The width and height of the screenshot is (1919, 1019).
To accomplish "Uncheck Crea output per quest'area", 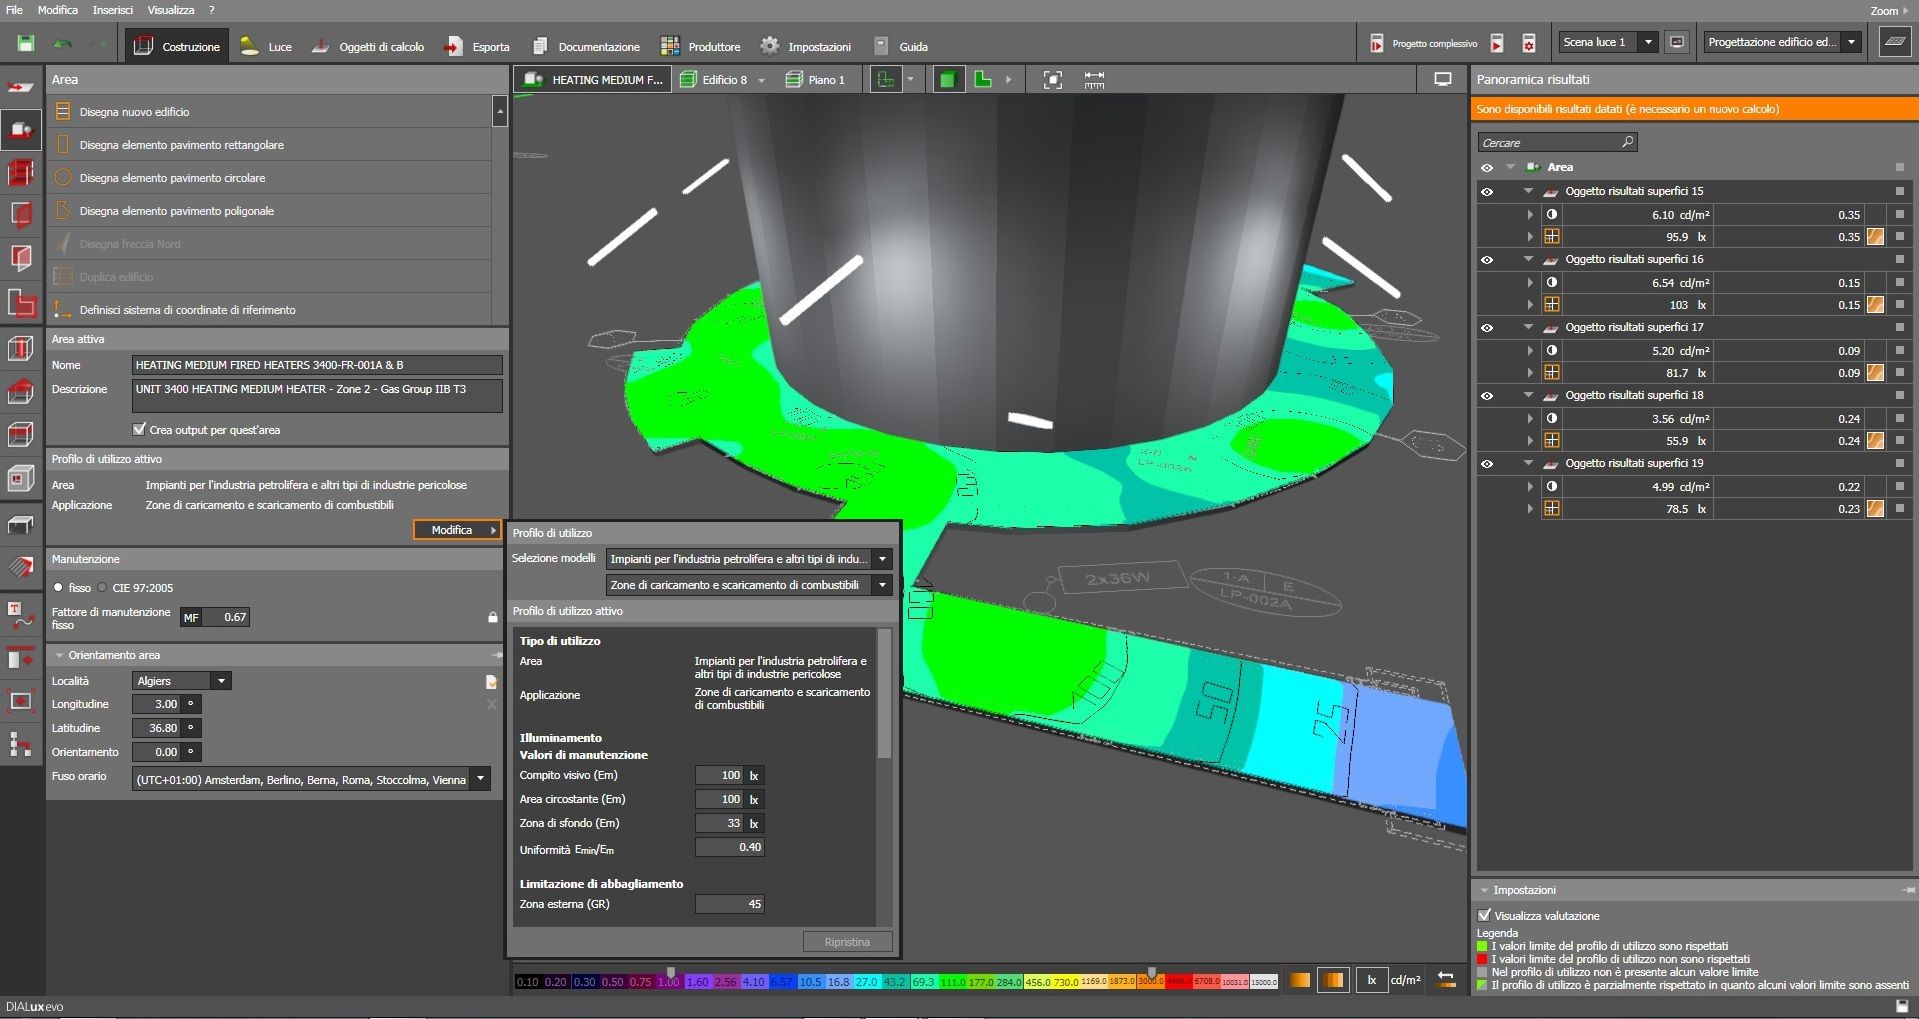I will pyautogui.click(x=140, y=429).
